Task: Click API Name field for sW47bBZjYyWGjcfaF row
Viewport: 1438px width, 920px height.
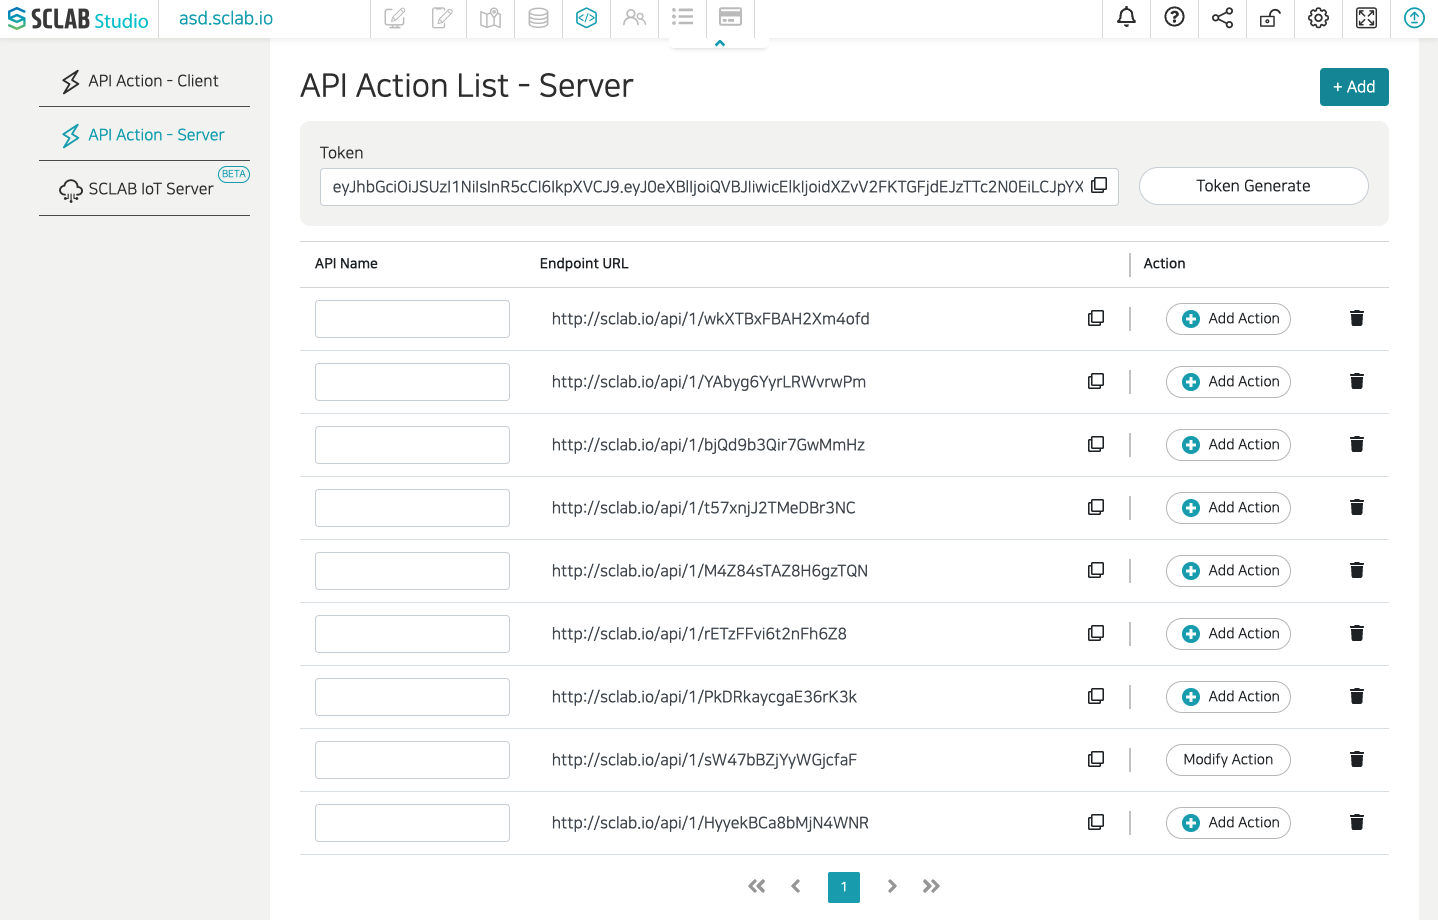Action: [412, 760]
